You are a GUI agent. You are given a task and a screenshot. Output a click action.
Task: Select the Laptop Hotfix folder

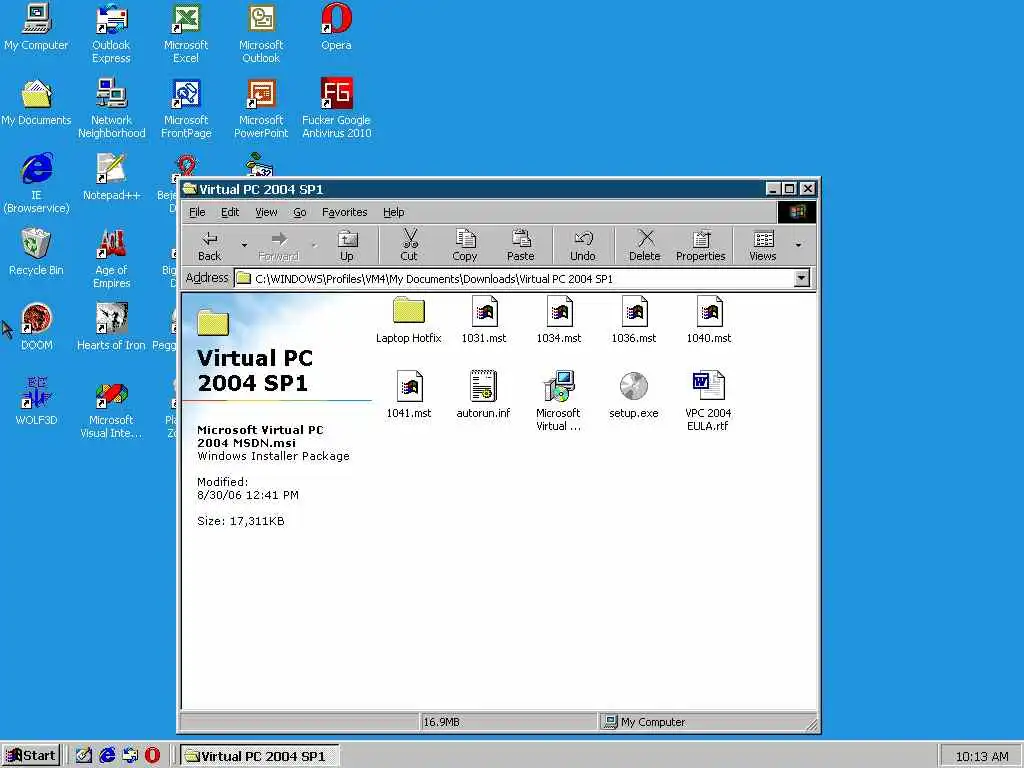pyautogui.click(x=409, y=320)
